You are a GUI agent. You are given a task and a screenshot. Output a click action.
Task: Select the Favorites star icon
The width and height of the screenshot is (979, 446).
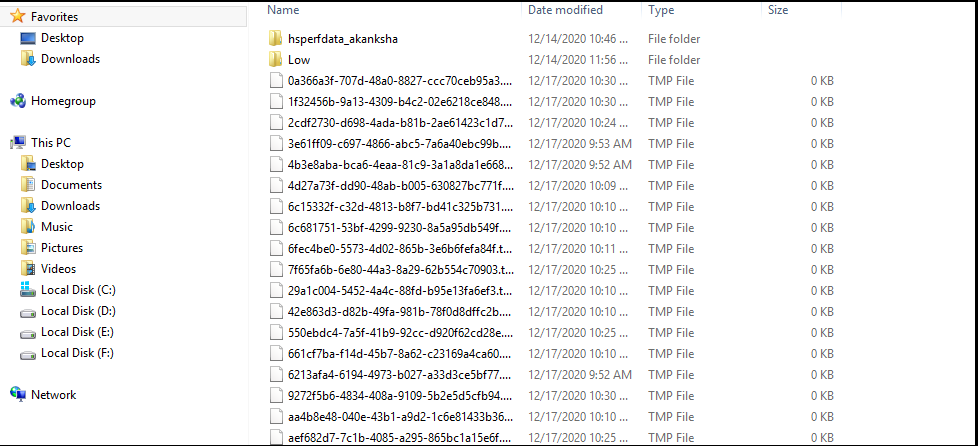pos(17,16)
